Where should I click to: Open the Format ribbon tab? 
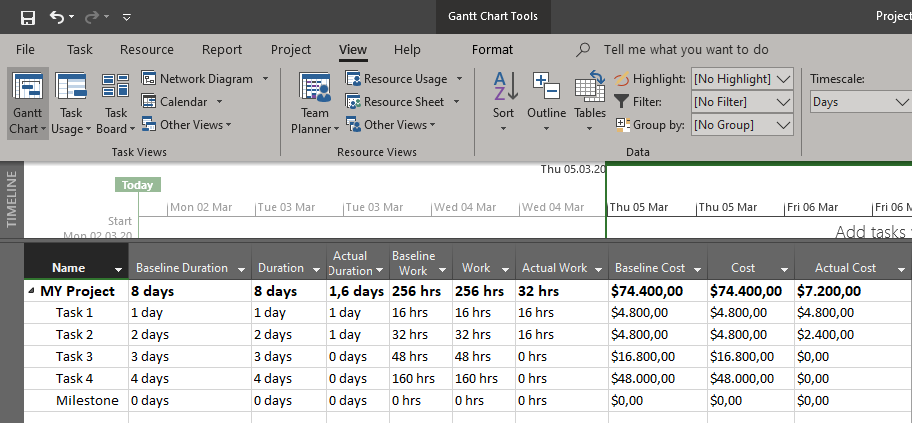pos(492,50)
